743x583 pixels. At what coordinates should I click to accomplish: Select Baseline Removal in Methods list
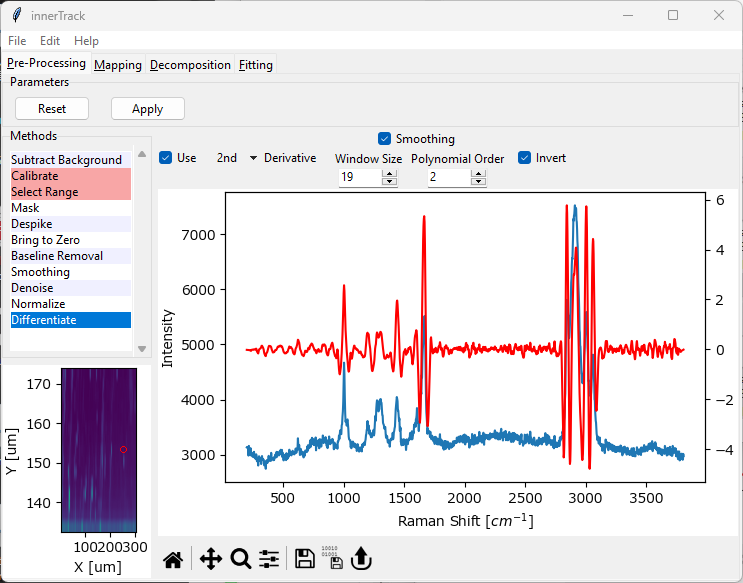(57, 256)
